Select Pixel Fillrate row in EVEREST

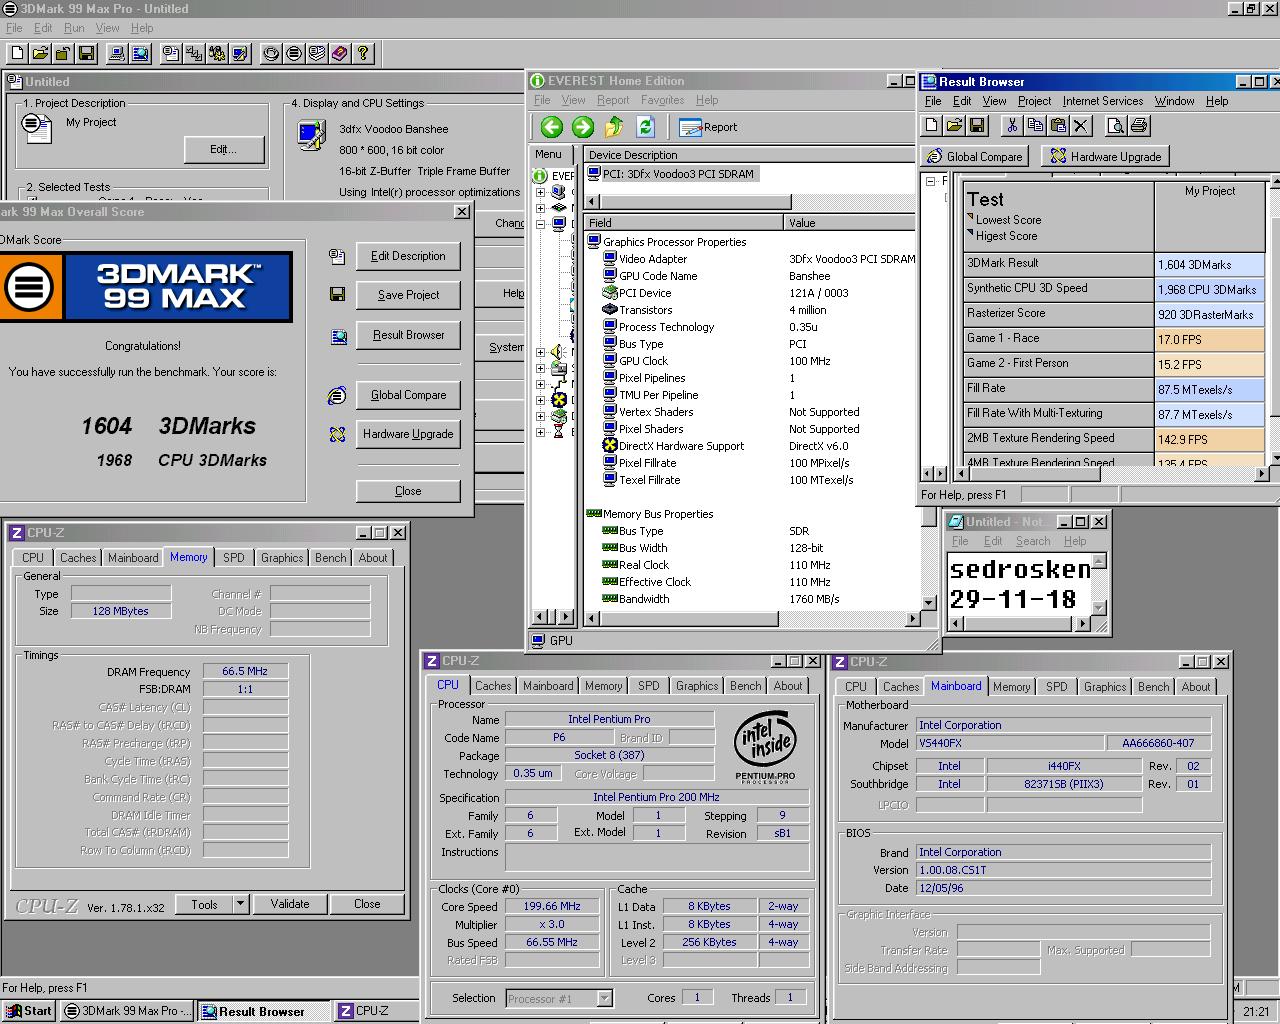(750, 463)
